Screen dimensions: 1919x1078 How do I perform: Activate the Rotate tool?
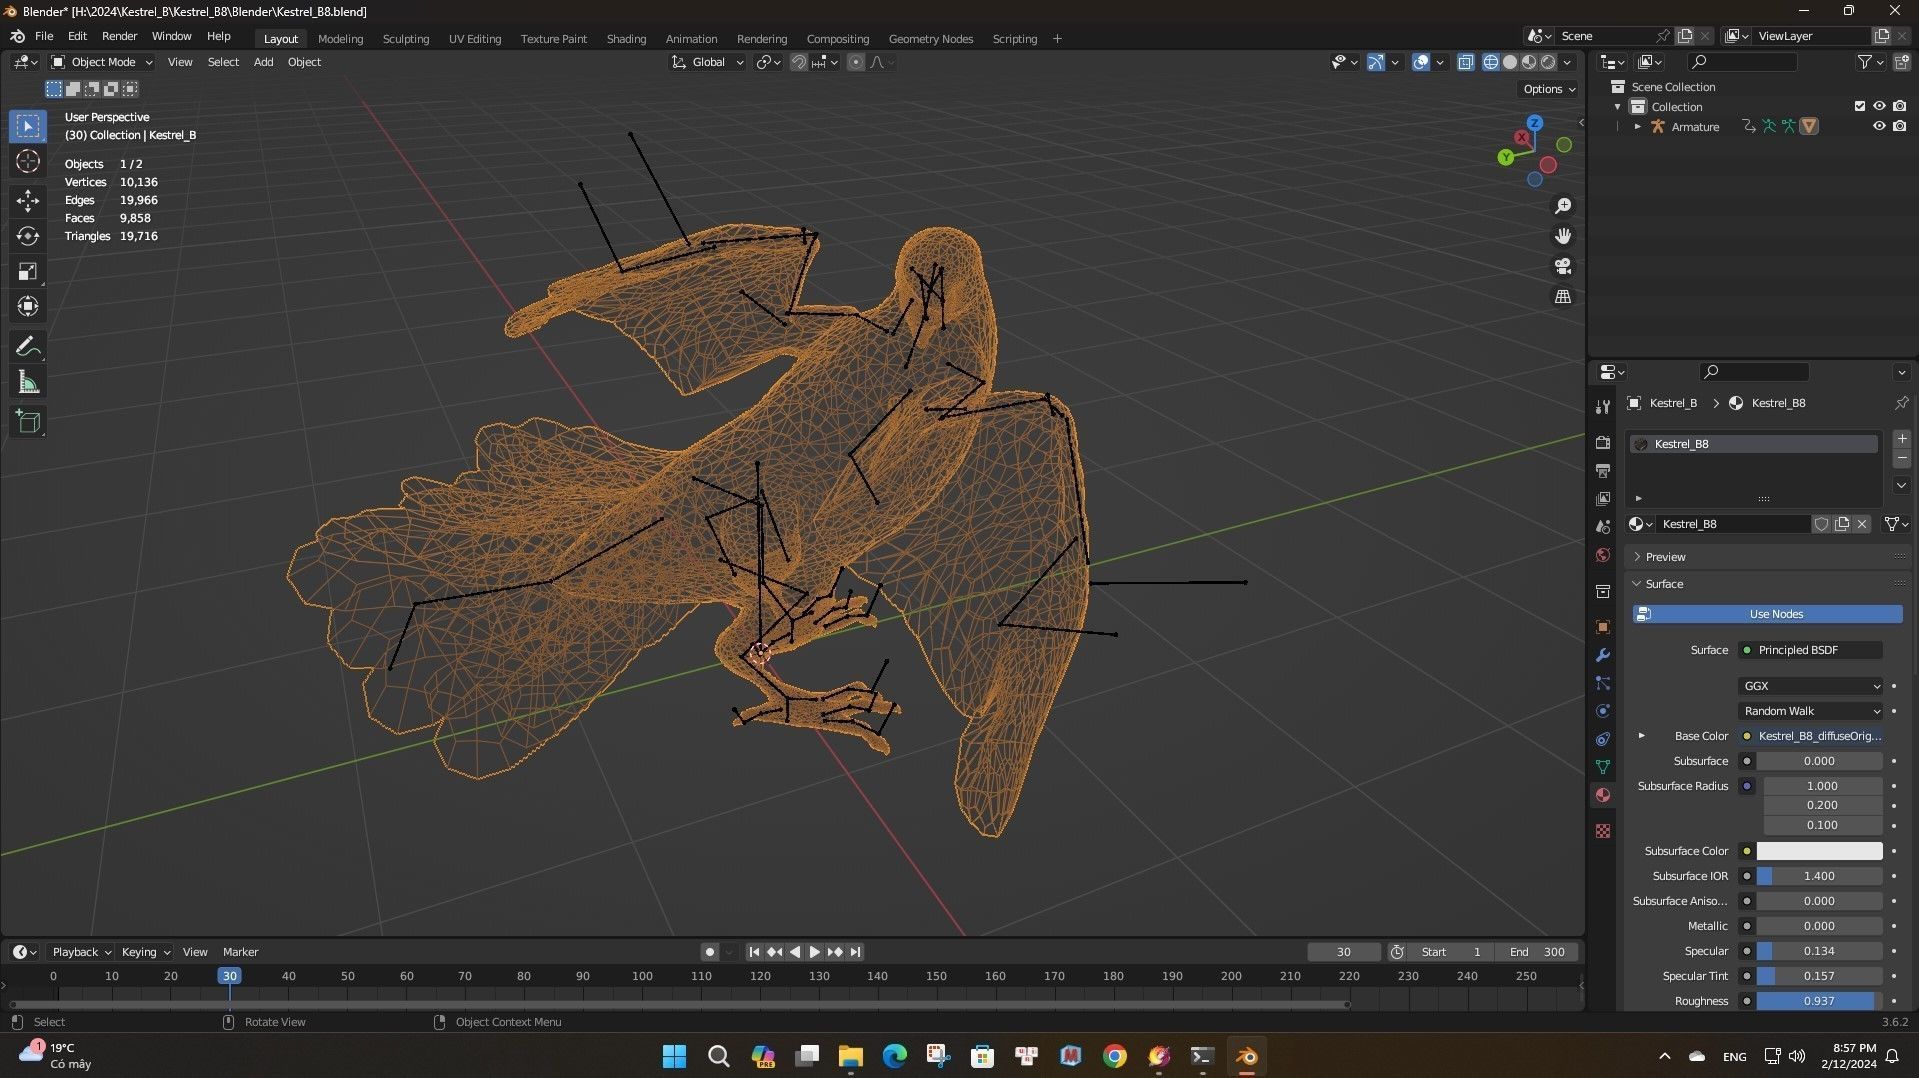click(28, 236)
